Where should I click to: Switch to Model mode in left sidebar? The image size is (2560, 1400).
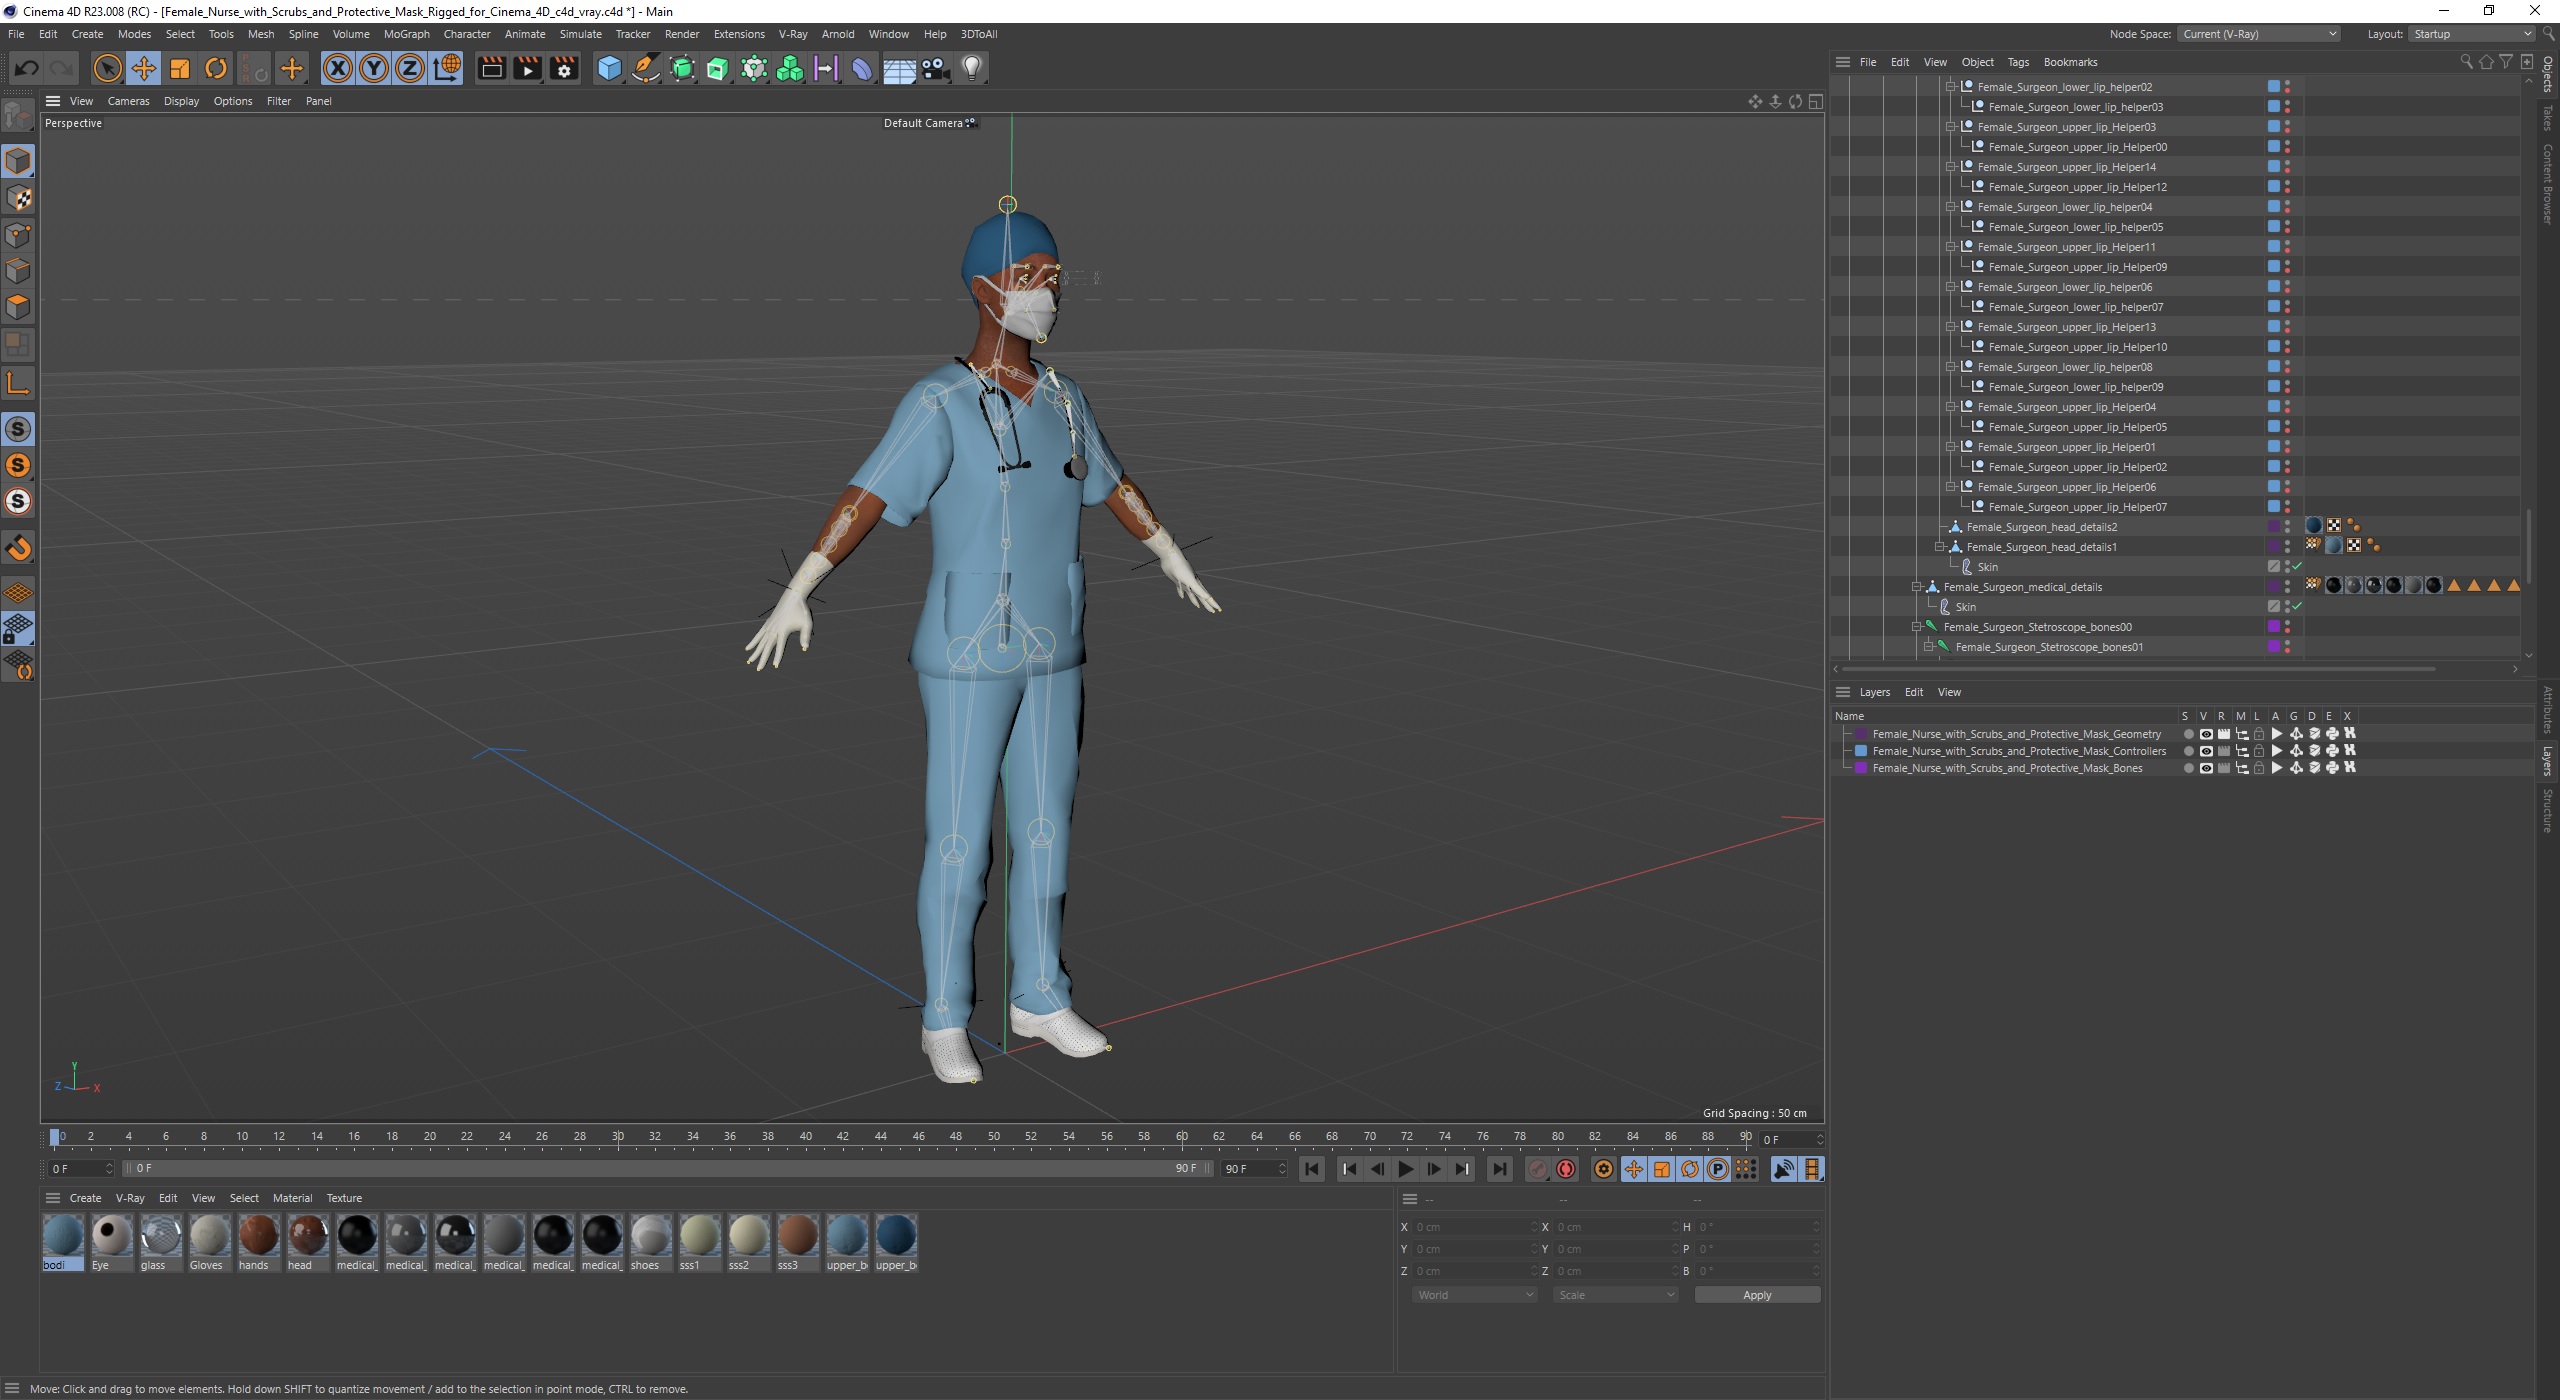[18, 161]
